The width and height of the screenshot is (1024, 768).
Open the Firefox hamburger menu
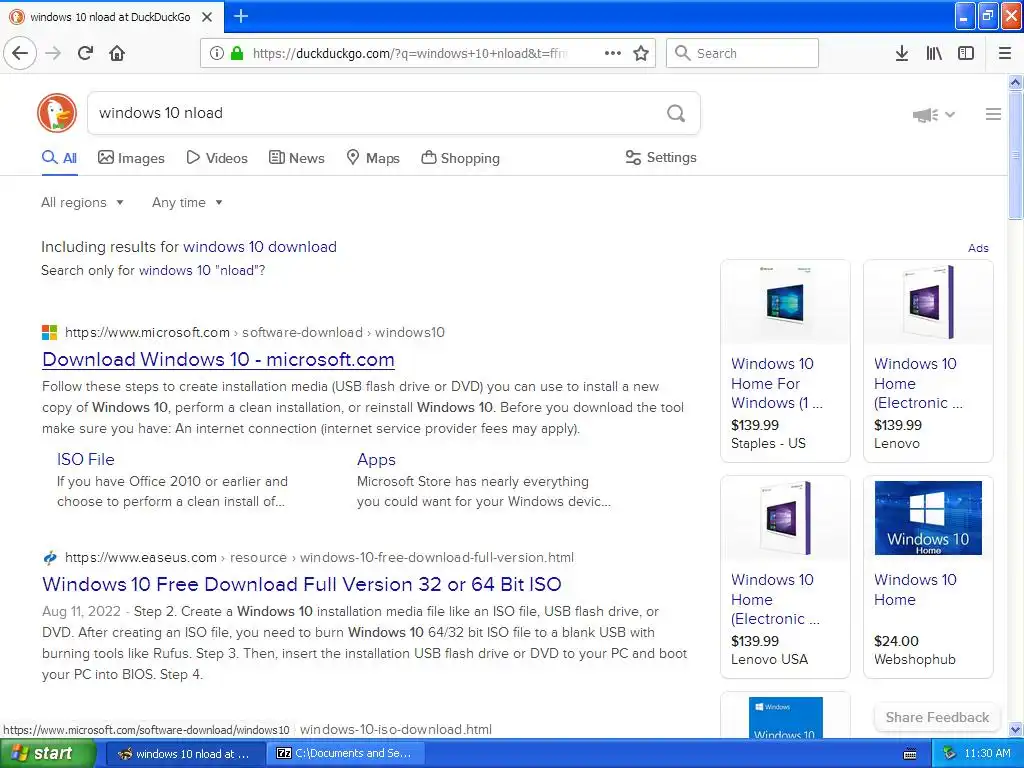(x=1004, y=53)
